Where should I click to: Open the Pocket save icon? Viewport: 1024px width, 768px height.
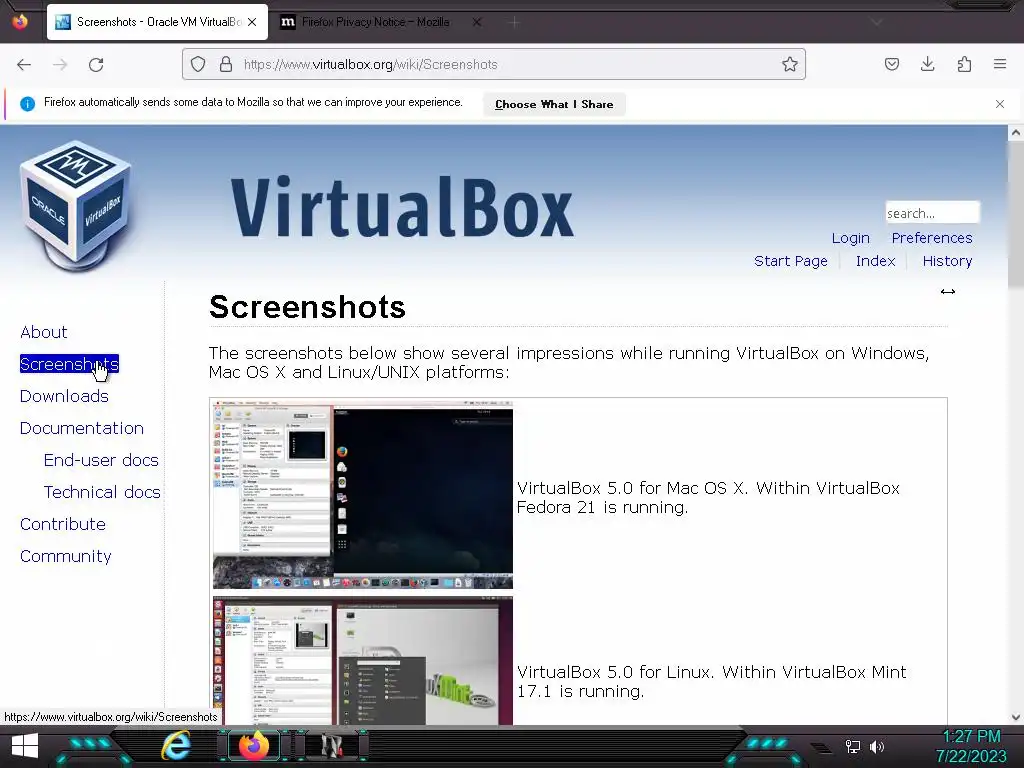tap(891, 64)
